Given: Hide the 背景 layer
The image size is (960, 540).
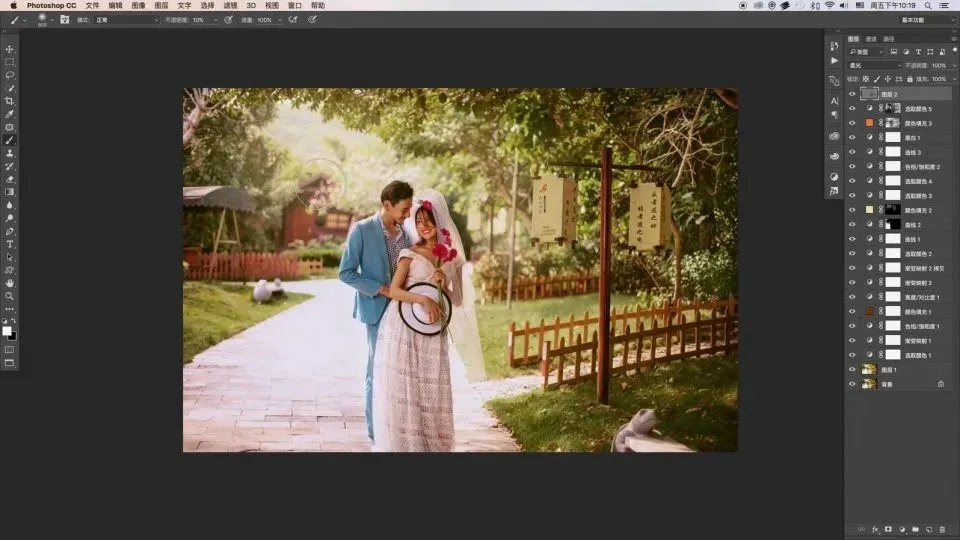Looking at the screenshot, I should tap(852, 384).
